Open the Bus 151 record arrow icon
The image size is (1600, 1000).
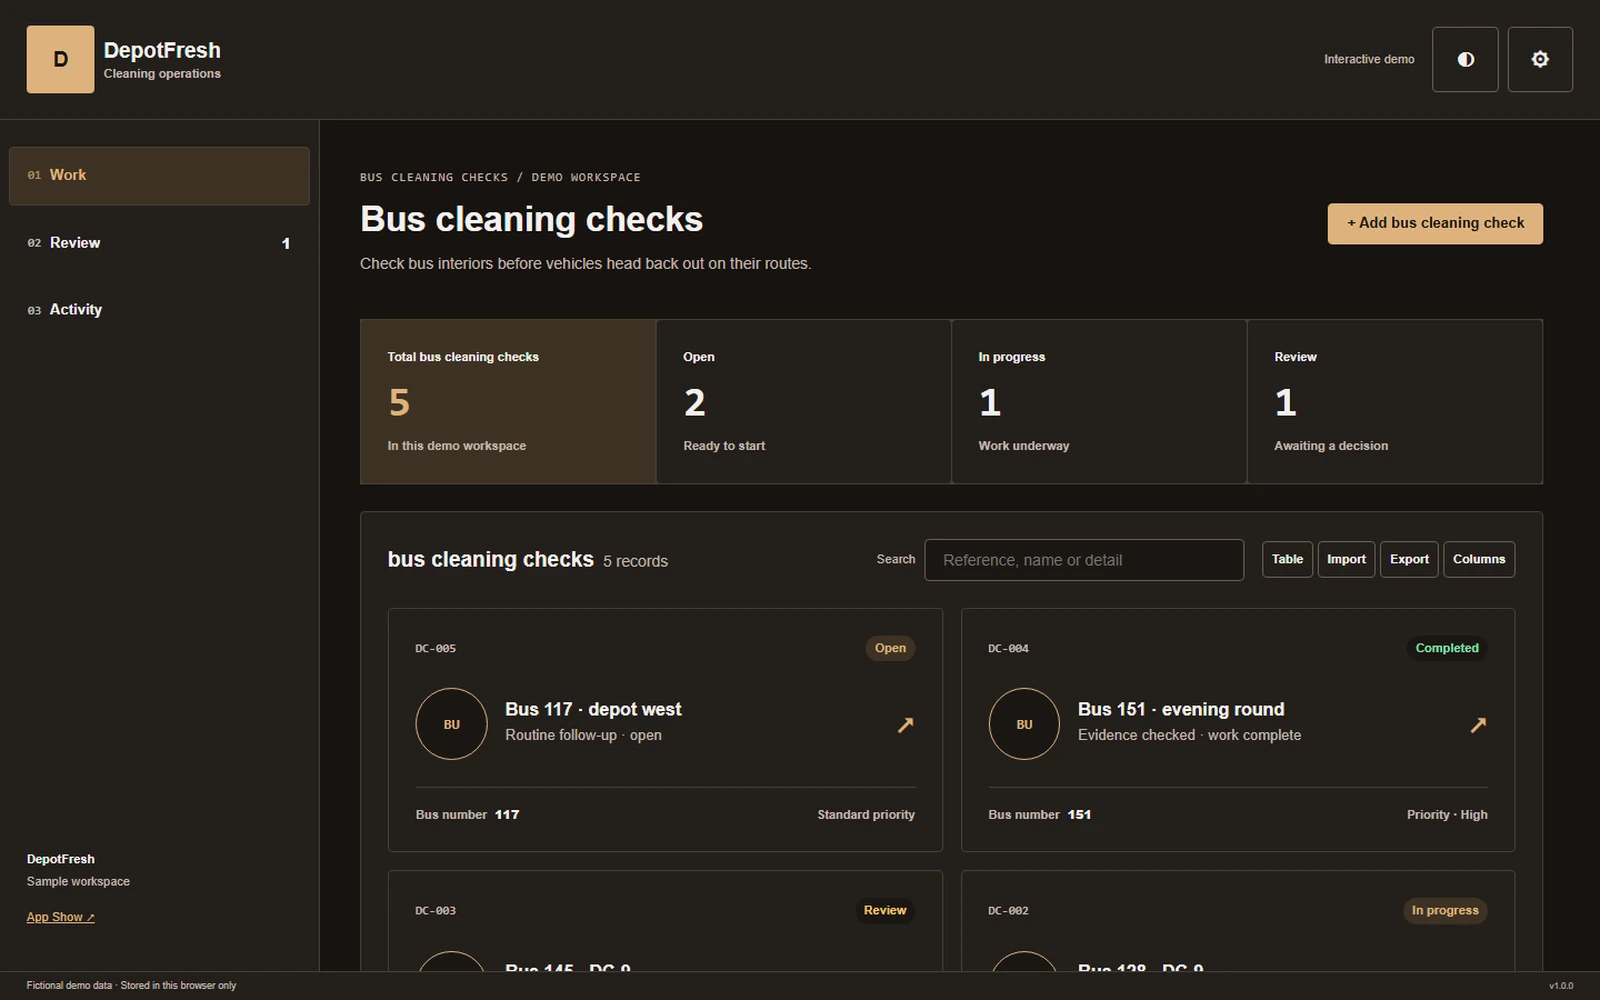point(1478,725)
